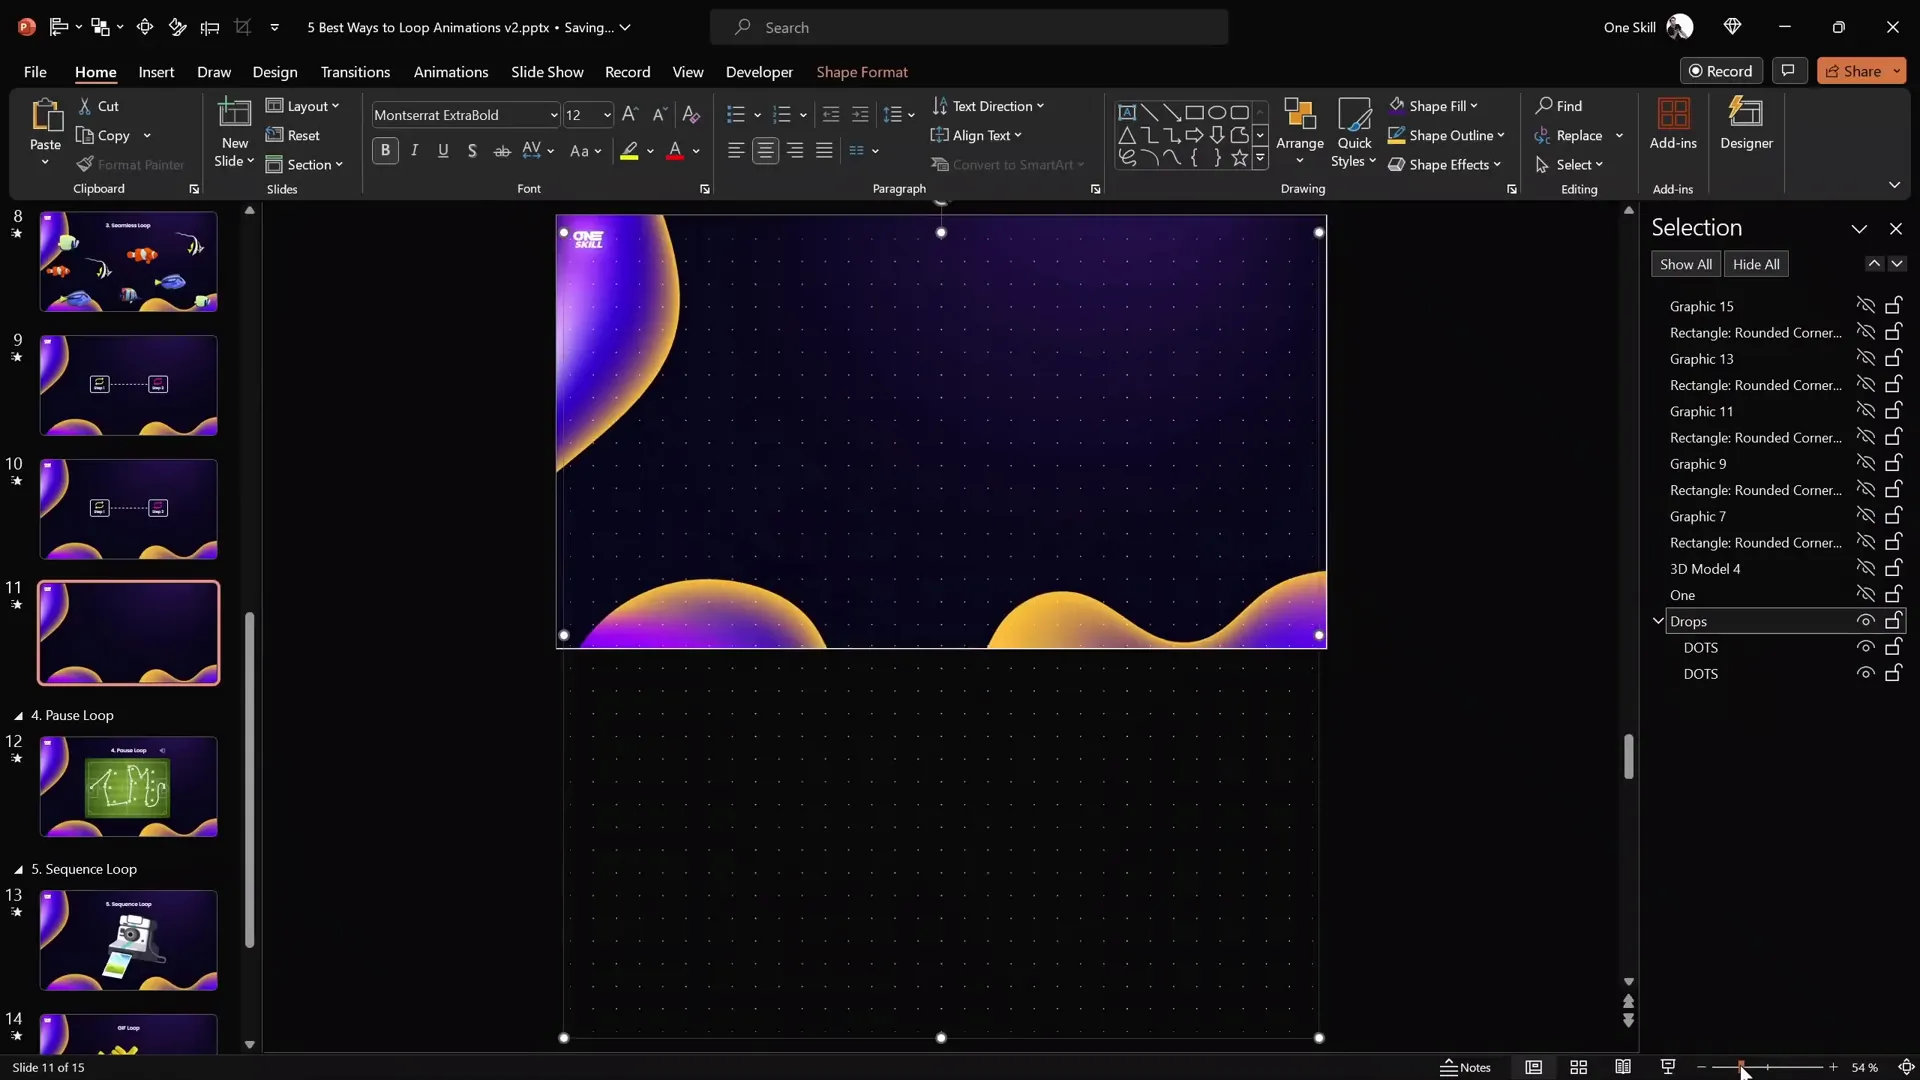Clear all formatting
This screenshot has width=1920, height=1080.
coord(691,115)
